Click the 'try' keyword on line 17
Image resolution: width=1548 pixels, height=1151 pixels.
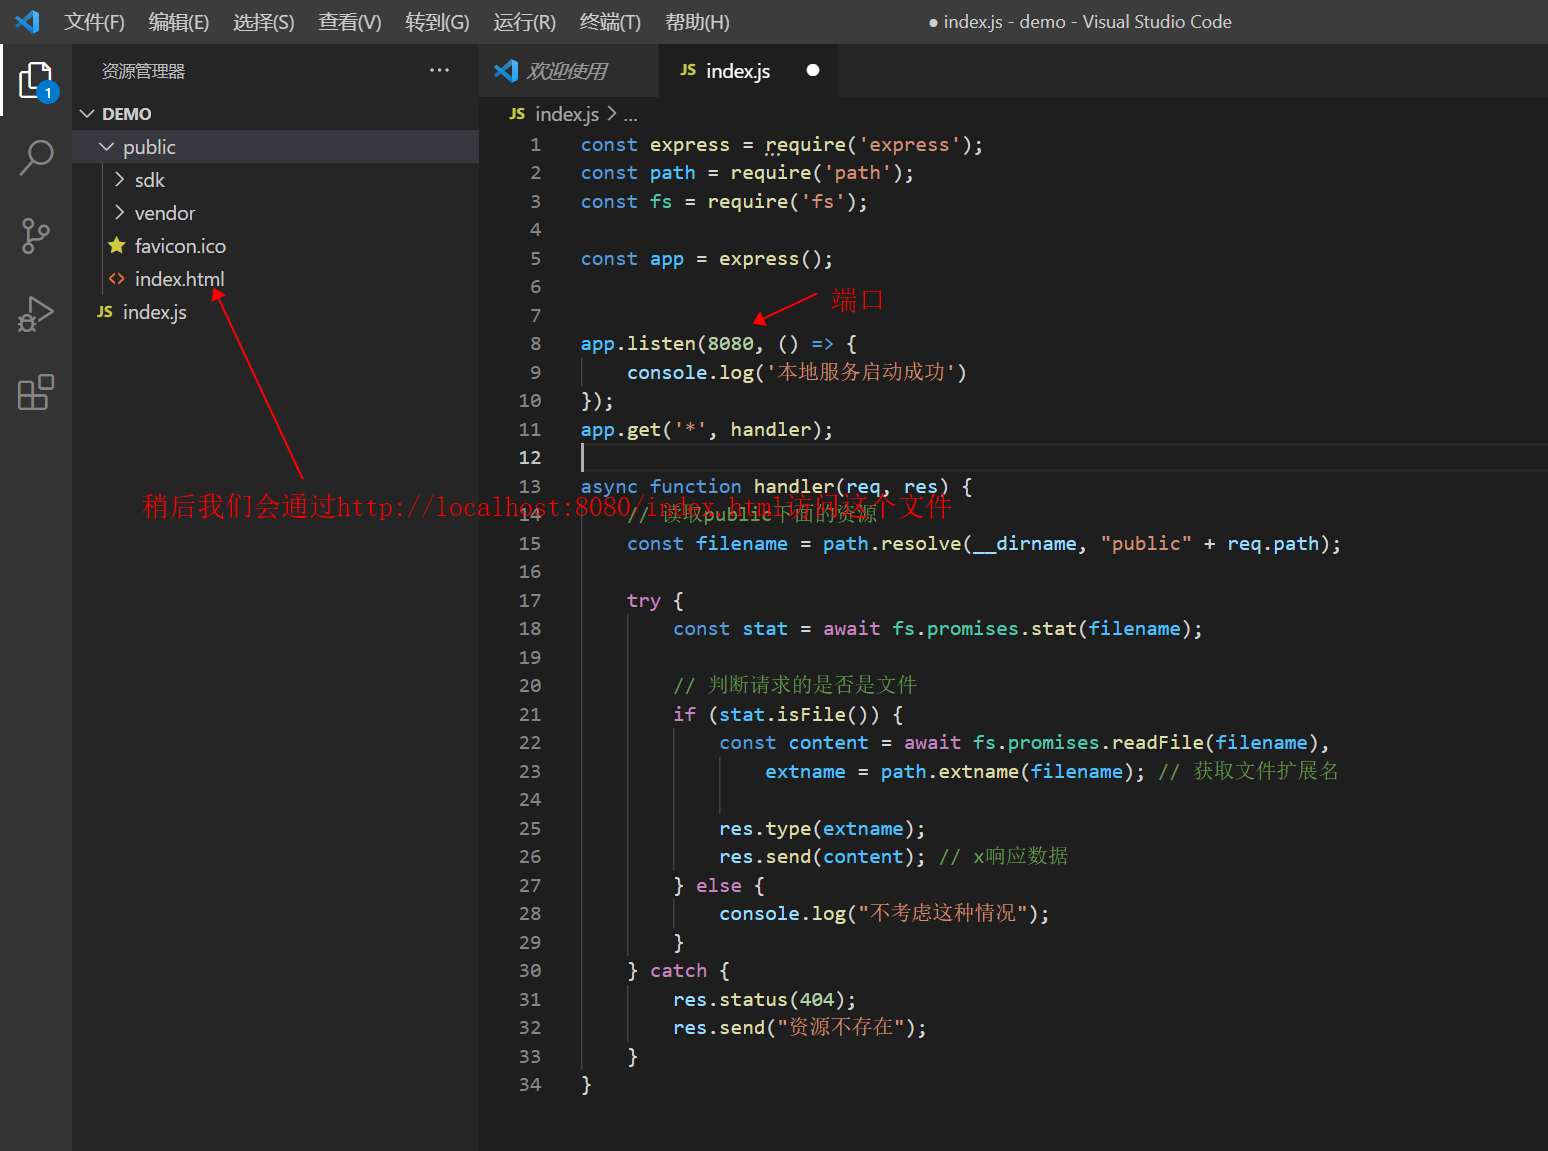[x=644, y=600]
